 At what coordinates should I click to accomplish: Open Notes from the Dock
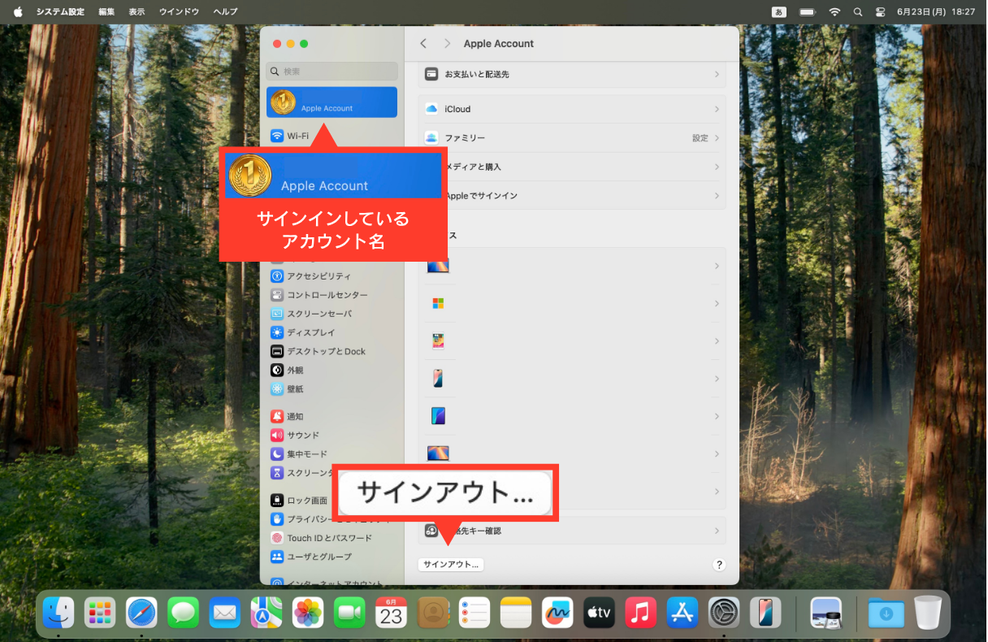(516, 612)
